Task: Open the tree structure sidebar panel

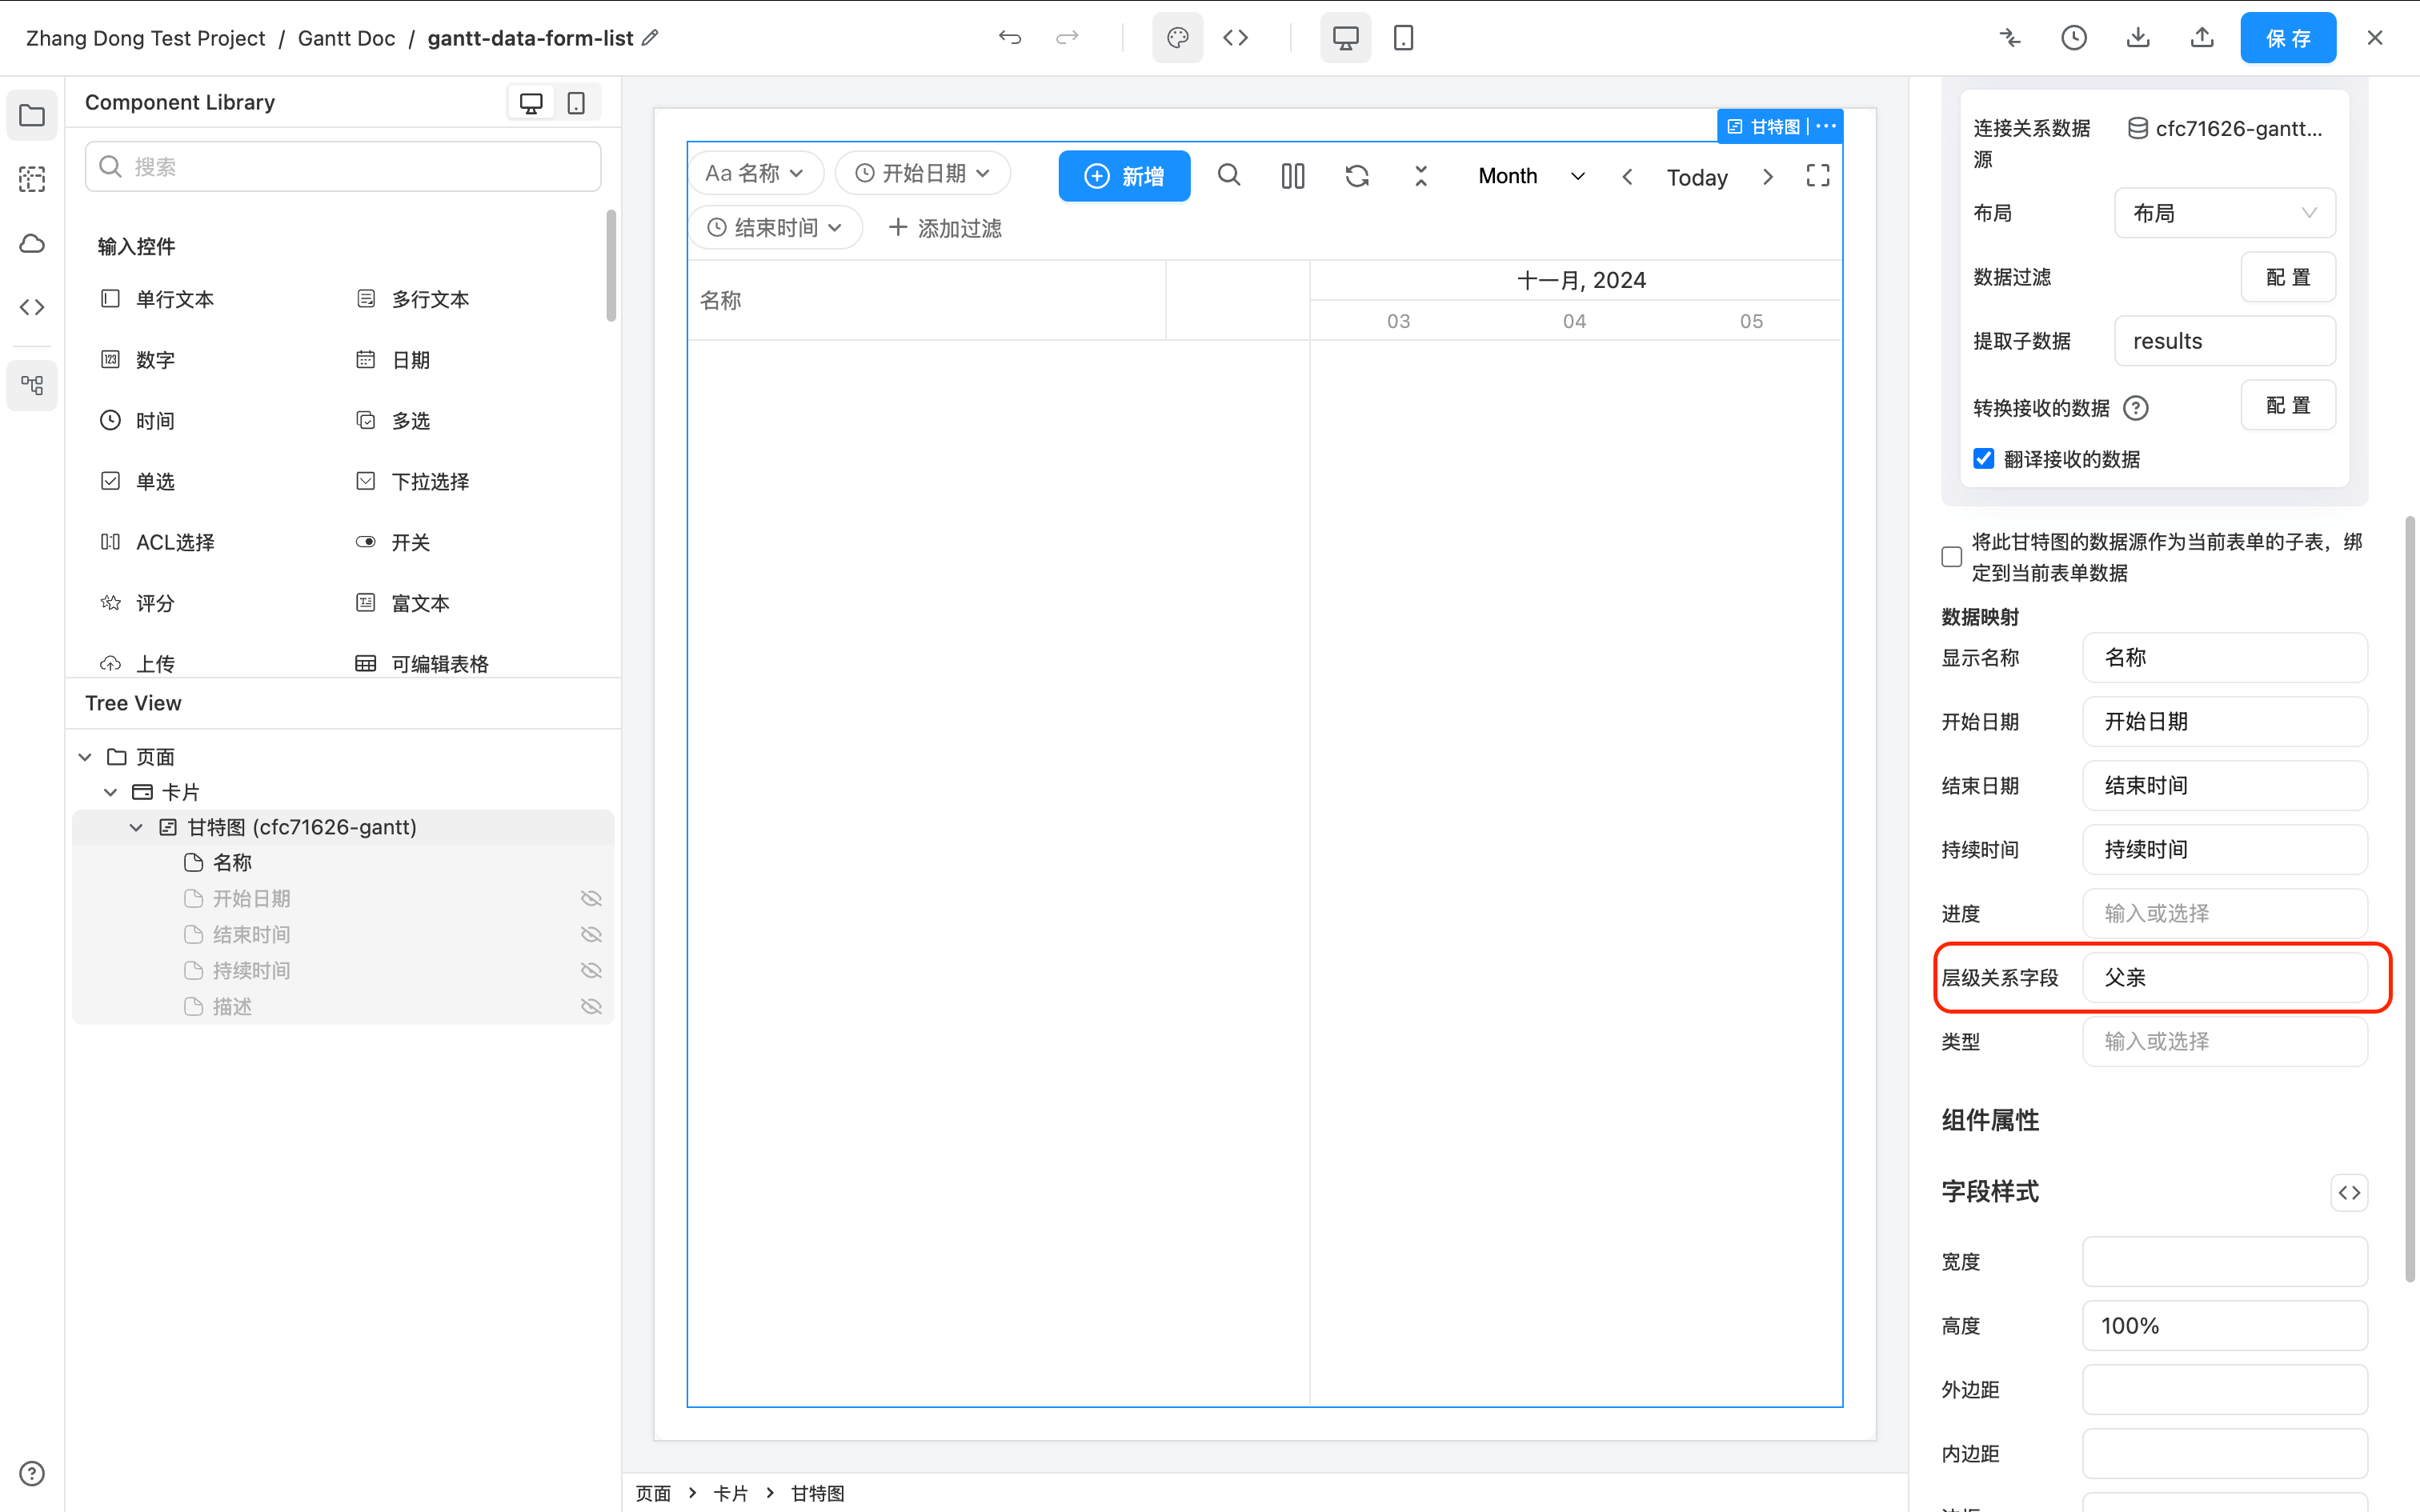Action: tap(32, 385)
